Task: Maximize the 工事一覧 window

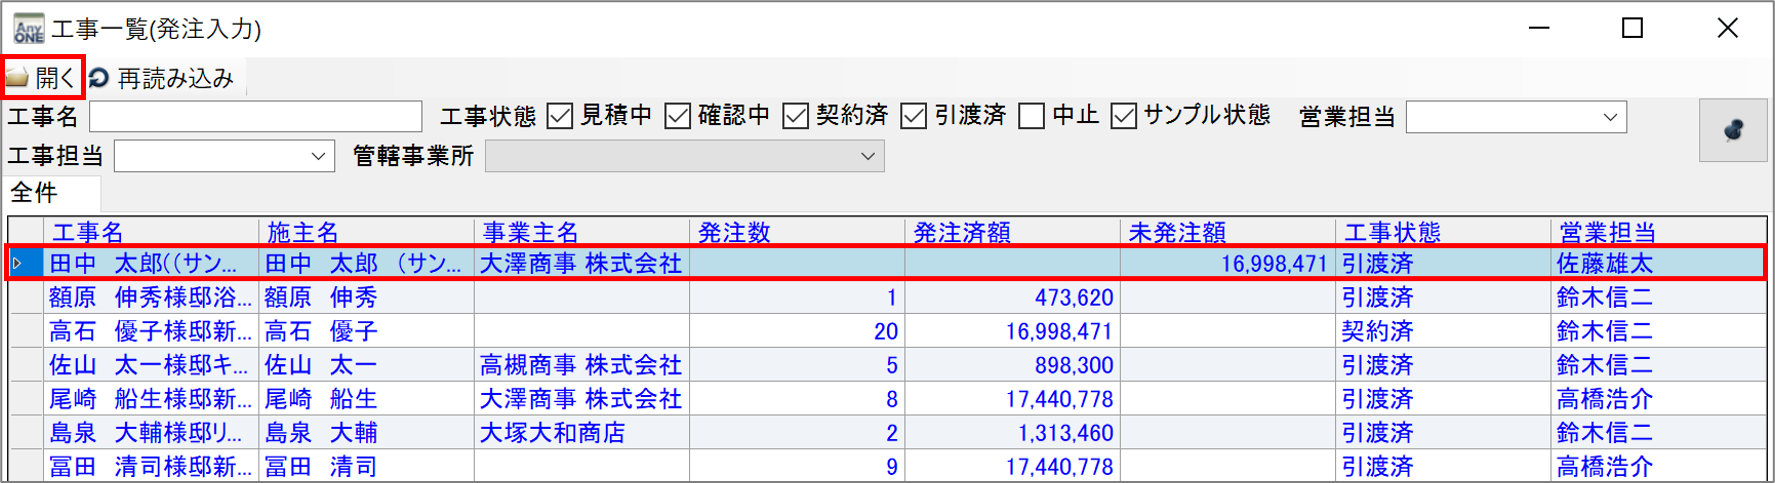Action: pyautogui.click(x=1632, y=28)
